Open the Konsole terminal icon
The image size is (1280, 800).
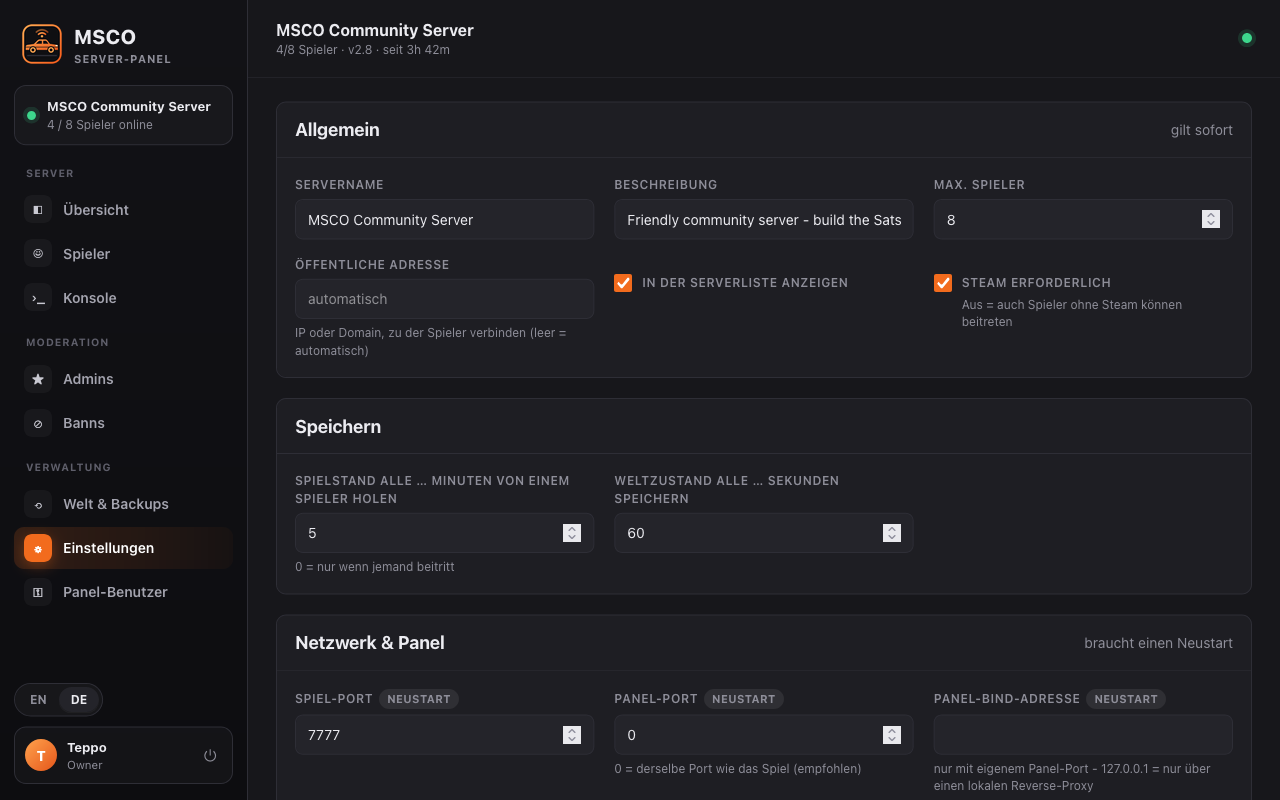pos(38,298)
